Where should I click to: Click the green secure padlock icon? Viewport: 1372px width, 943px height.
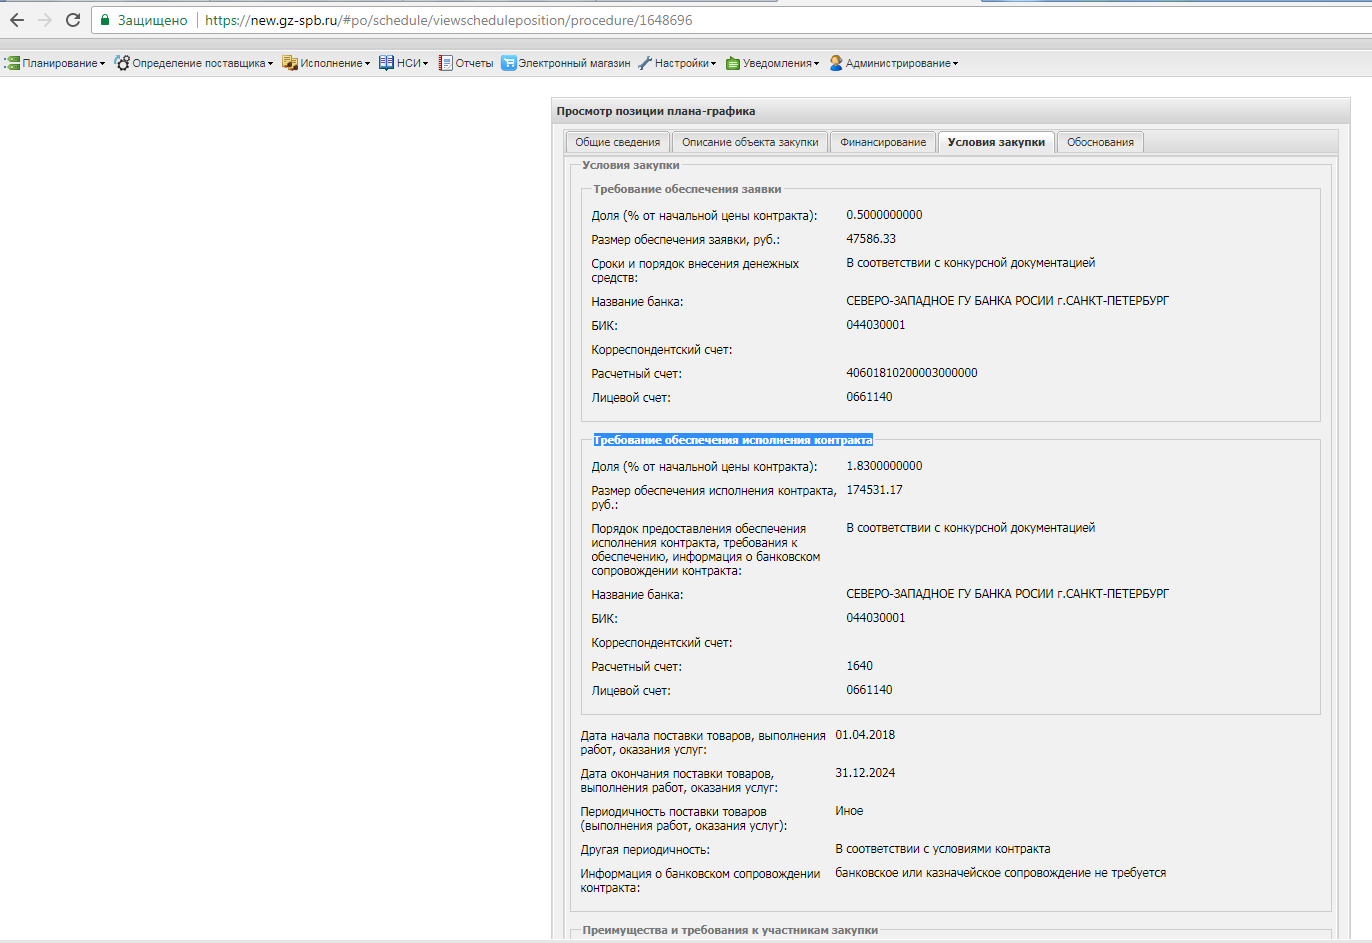105,20
